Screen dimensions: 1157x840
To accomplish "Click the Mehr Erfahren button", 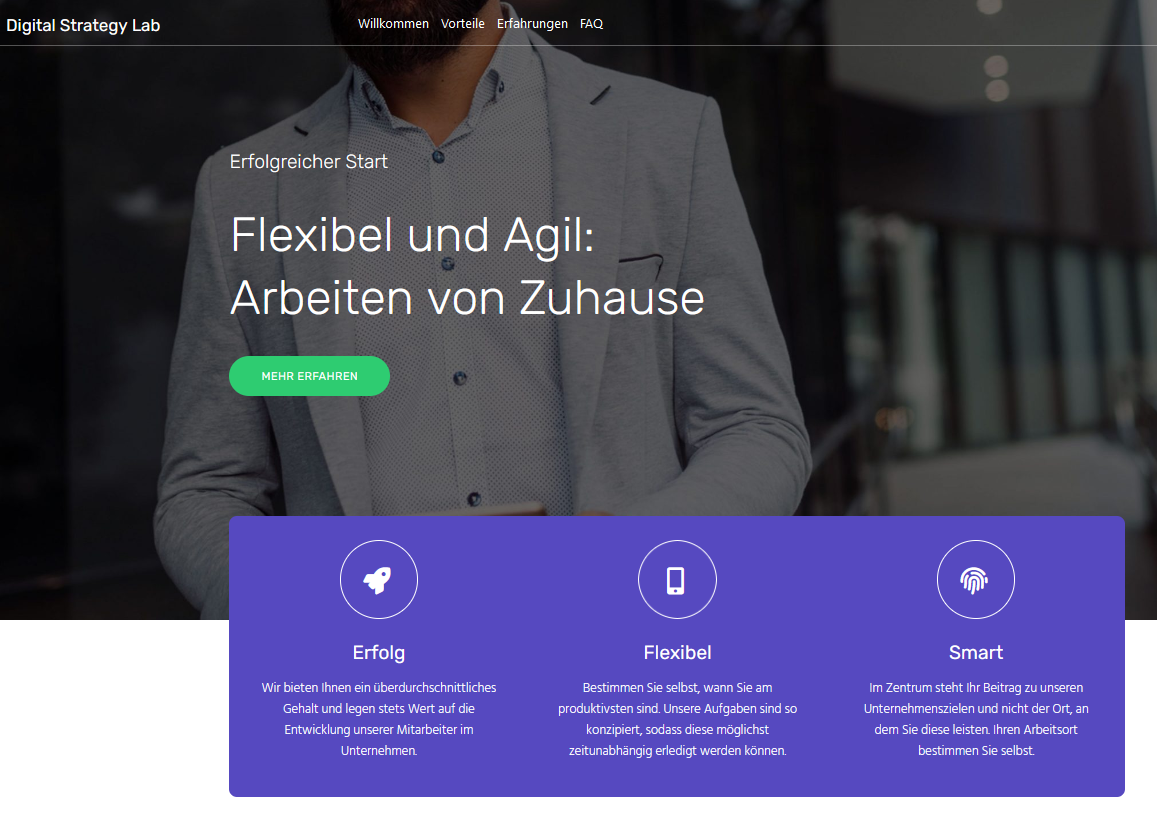I will click(309, 376).
